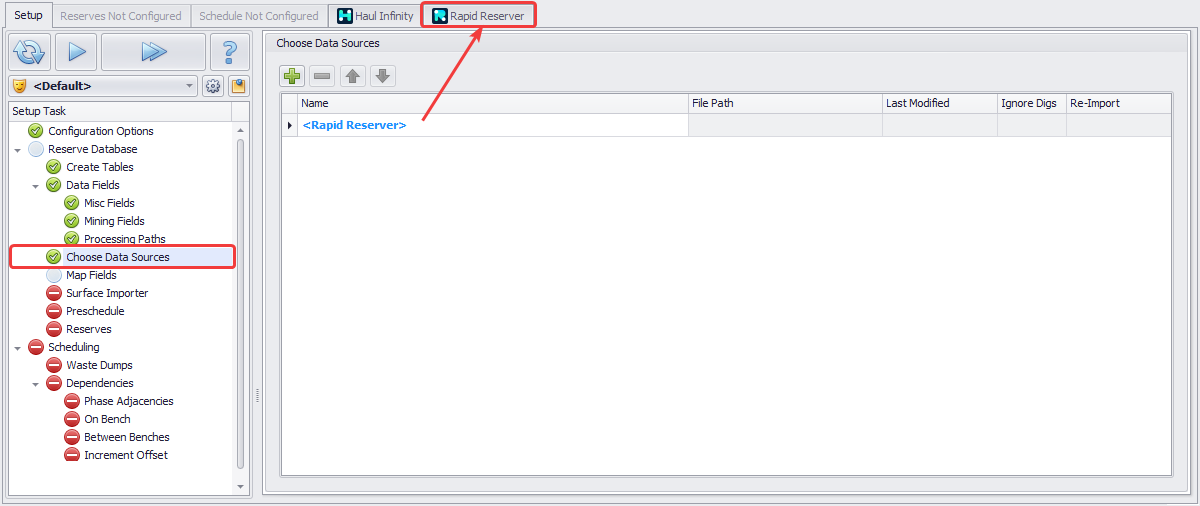Screen dimensions: 1200x506
Task: Run the single-step play button
Action: point(76,52)
